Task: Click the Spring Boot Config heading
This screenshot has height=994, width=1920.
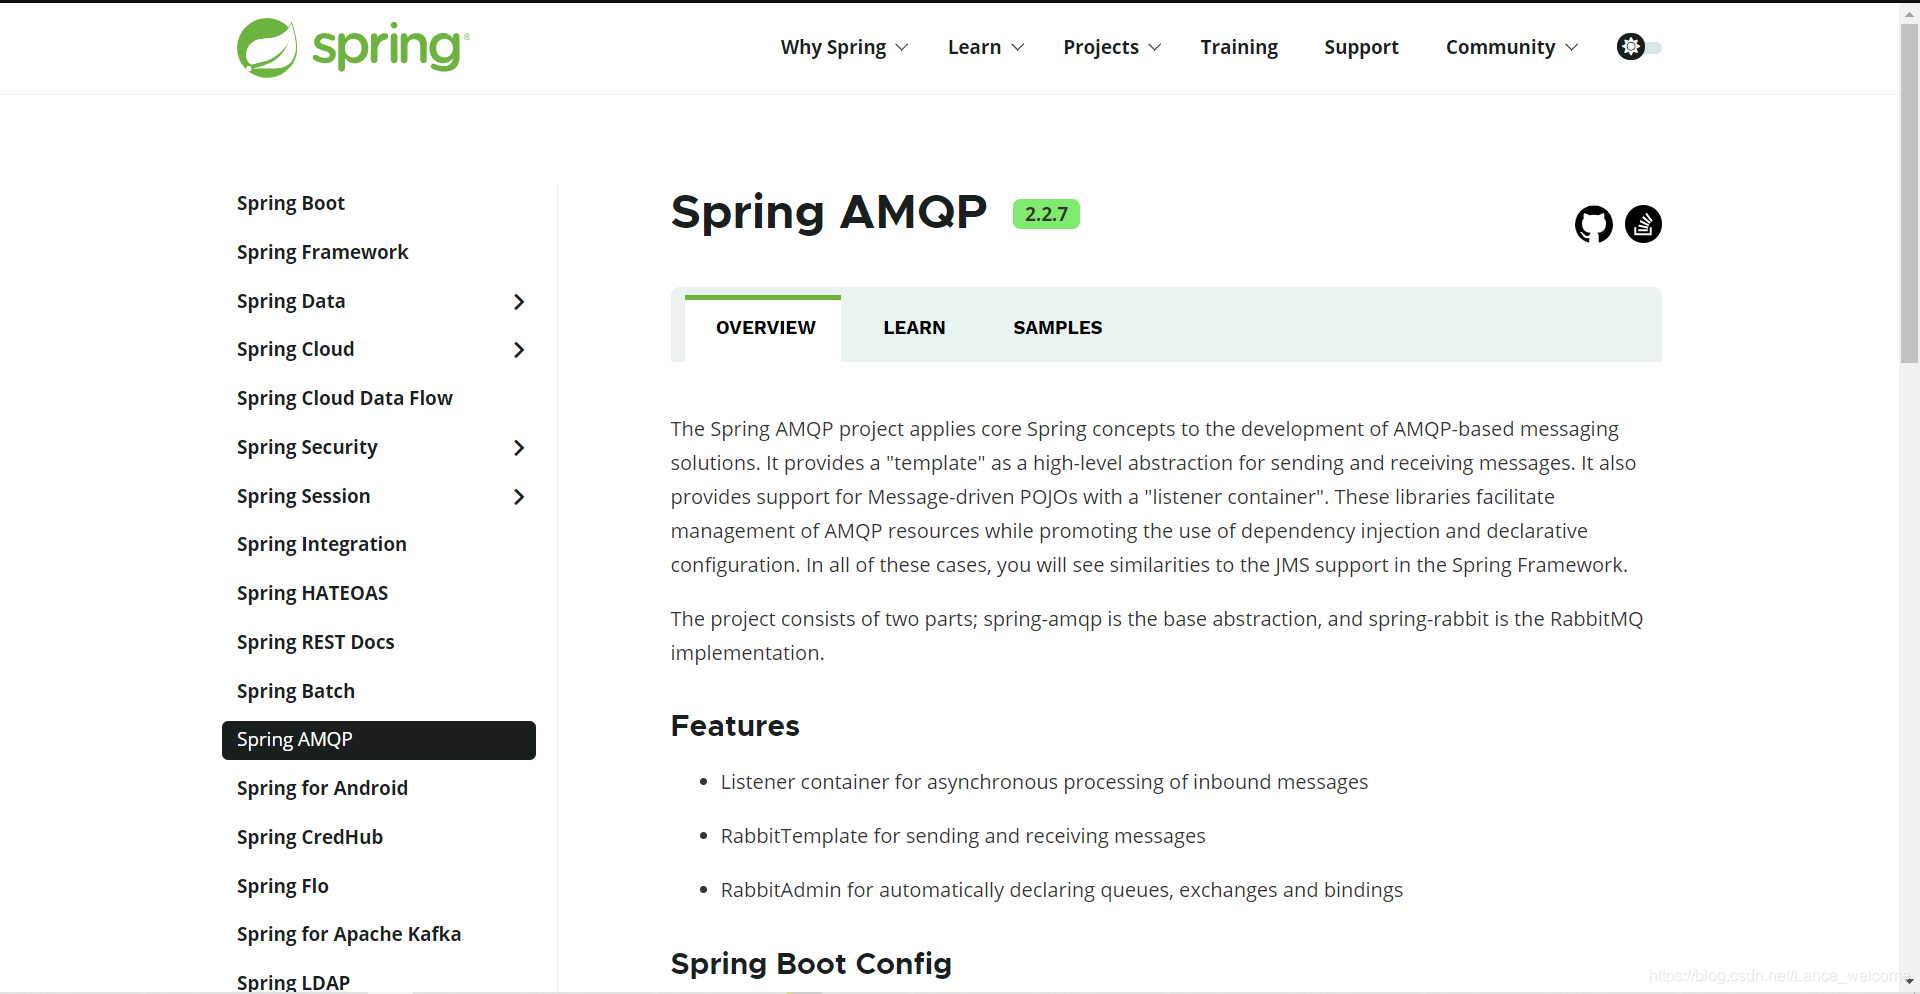Action: tap(811, 964)
